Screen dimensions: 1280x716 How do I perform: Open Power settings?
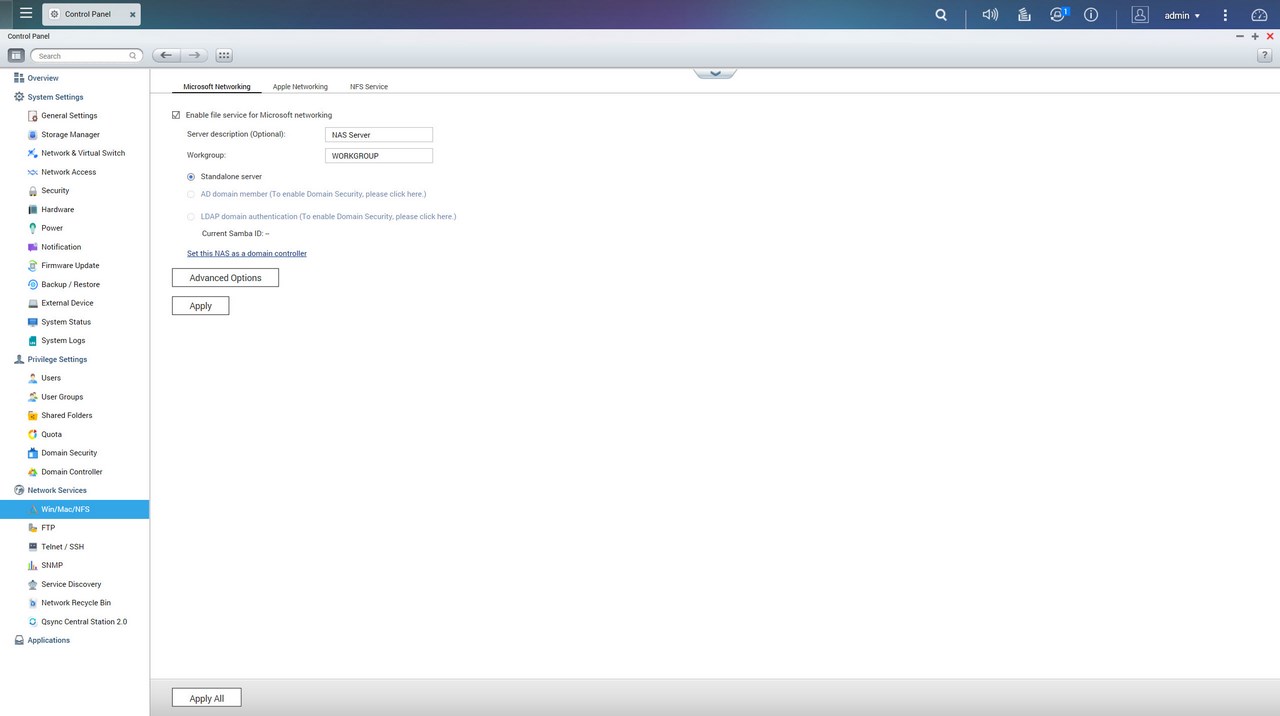(51, 228)
